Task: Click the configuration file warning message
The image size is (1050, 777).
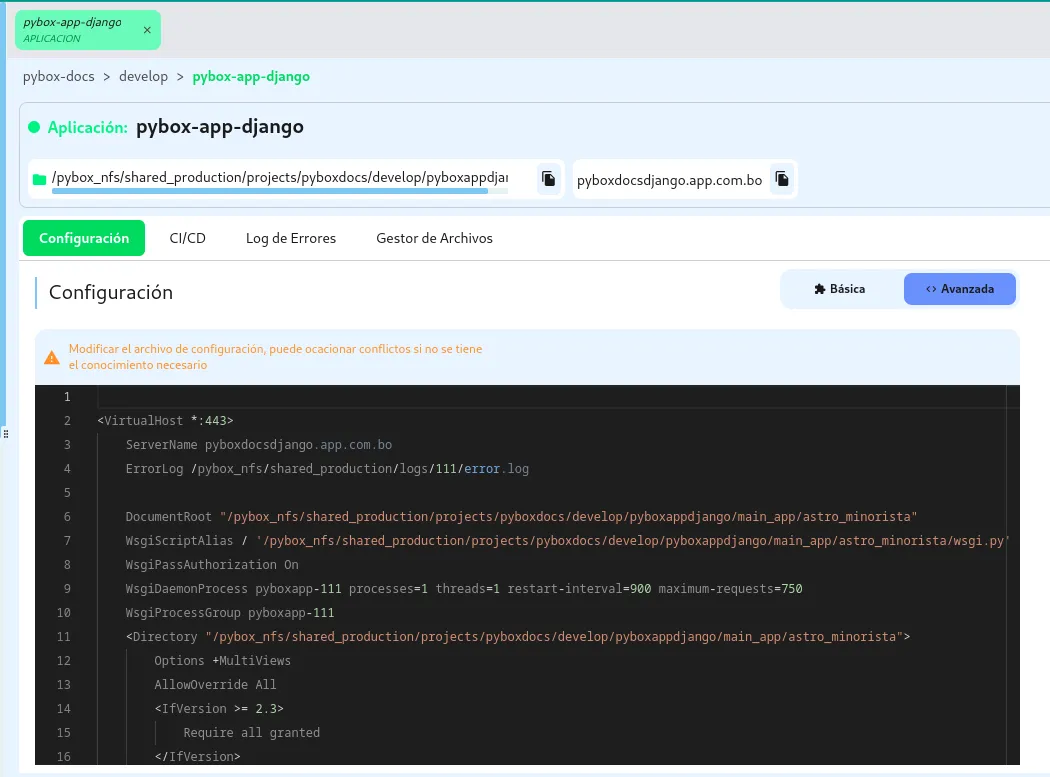Action: 275,357
